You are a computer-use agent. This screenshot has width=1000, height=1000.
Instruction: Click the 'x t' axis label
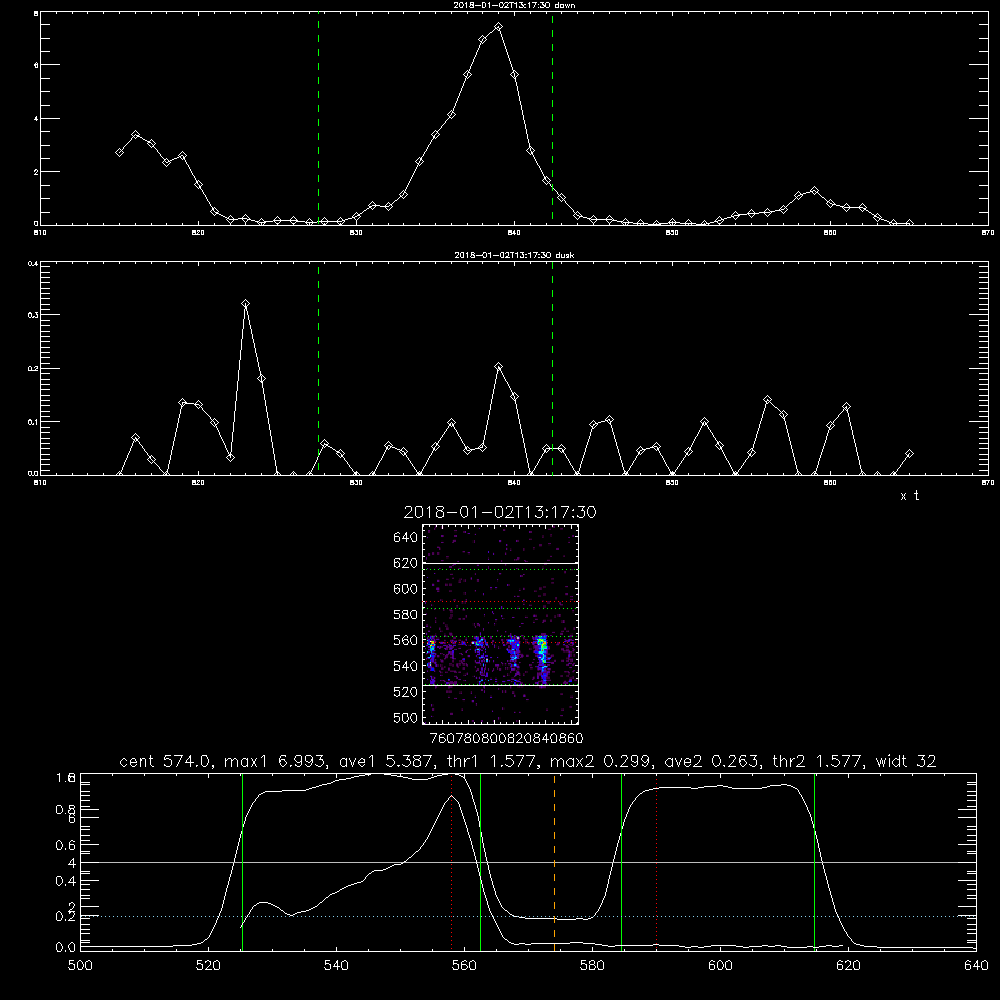click(x=909, y=496)
